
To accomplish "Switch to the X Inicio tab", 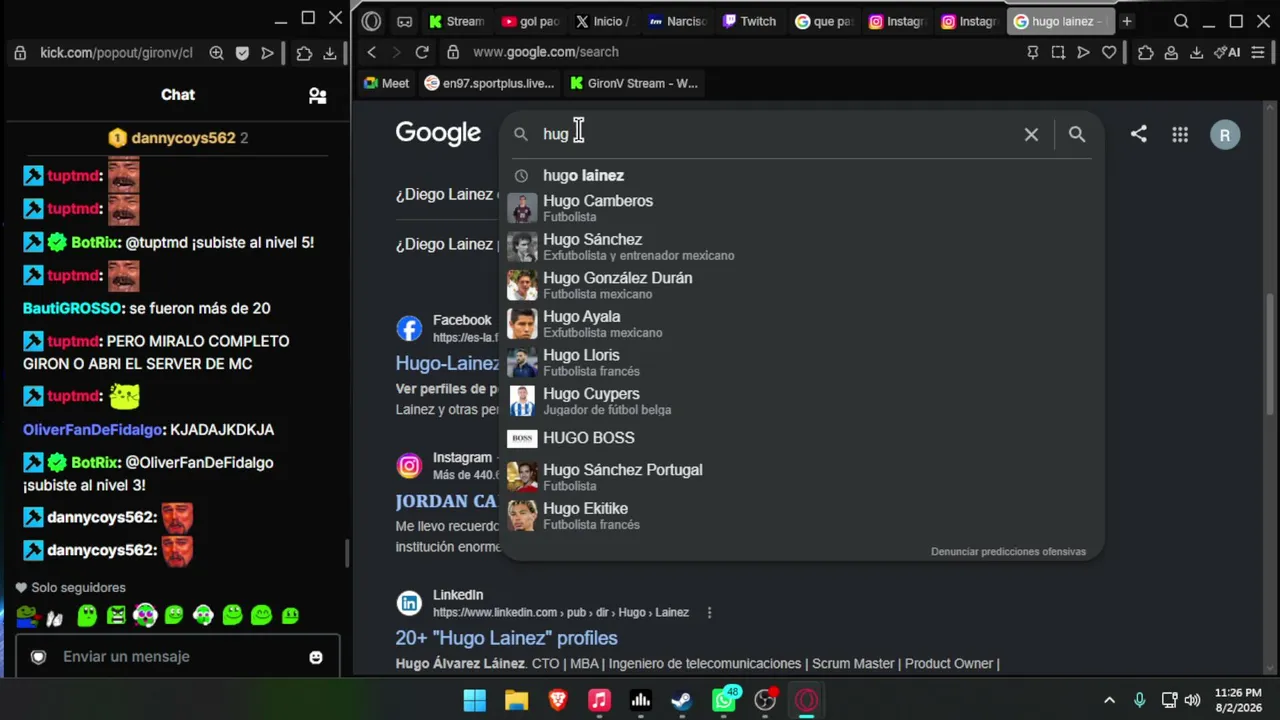I will pyautogui.click(x=603, y=21).
